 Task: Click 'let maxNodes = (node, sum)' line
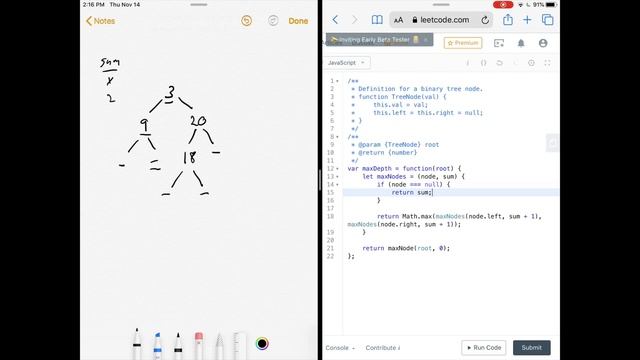(413, 177)
